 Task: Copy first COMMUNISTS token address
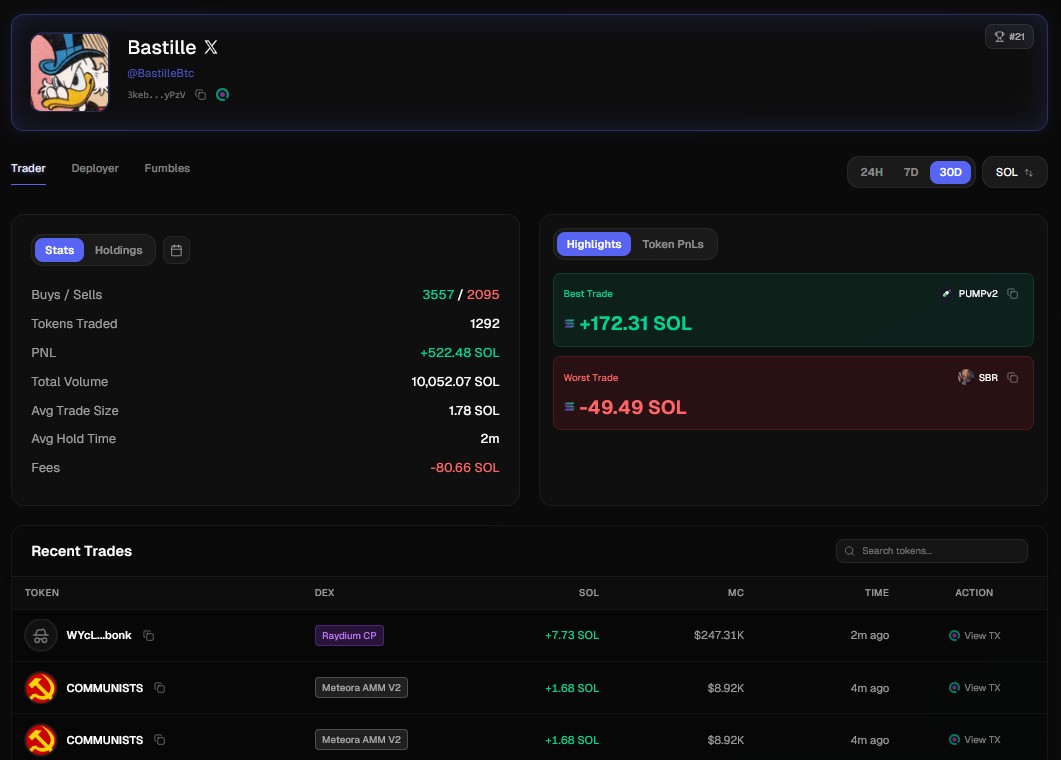click(x=160, y=688)
